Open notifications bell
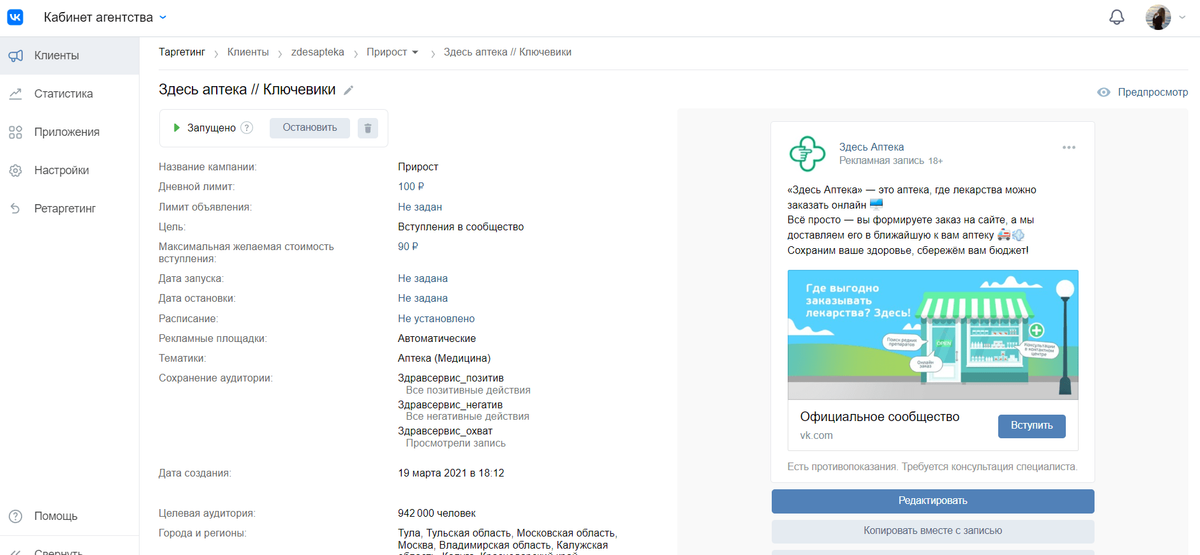The image size is (1200, 555). [x=1117, y=17]
